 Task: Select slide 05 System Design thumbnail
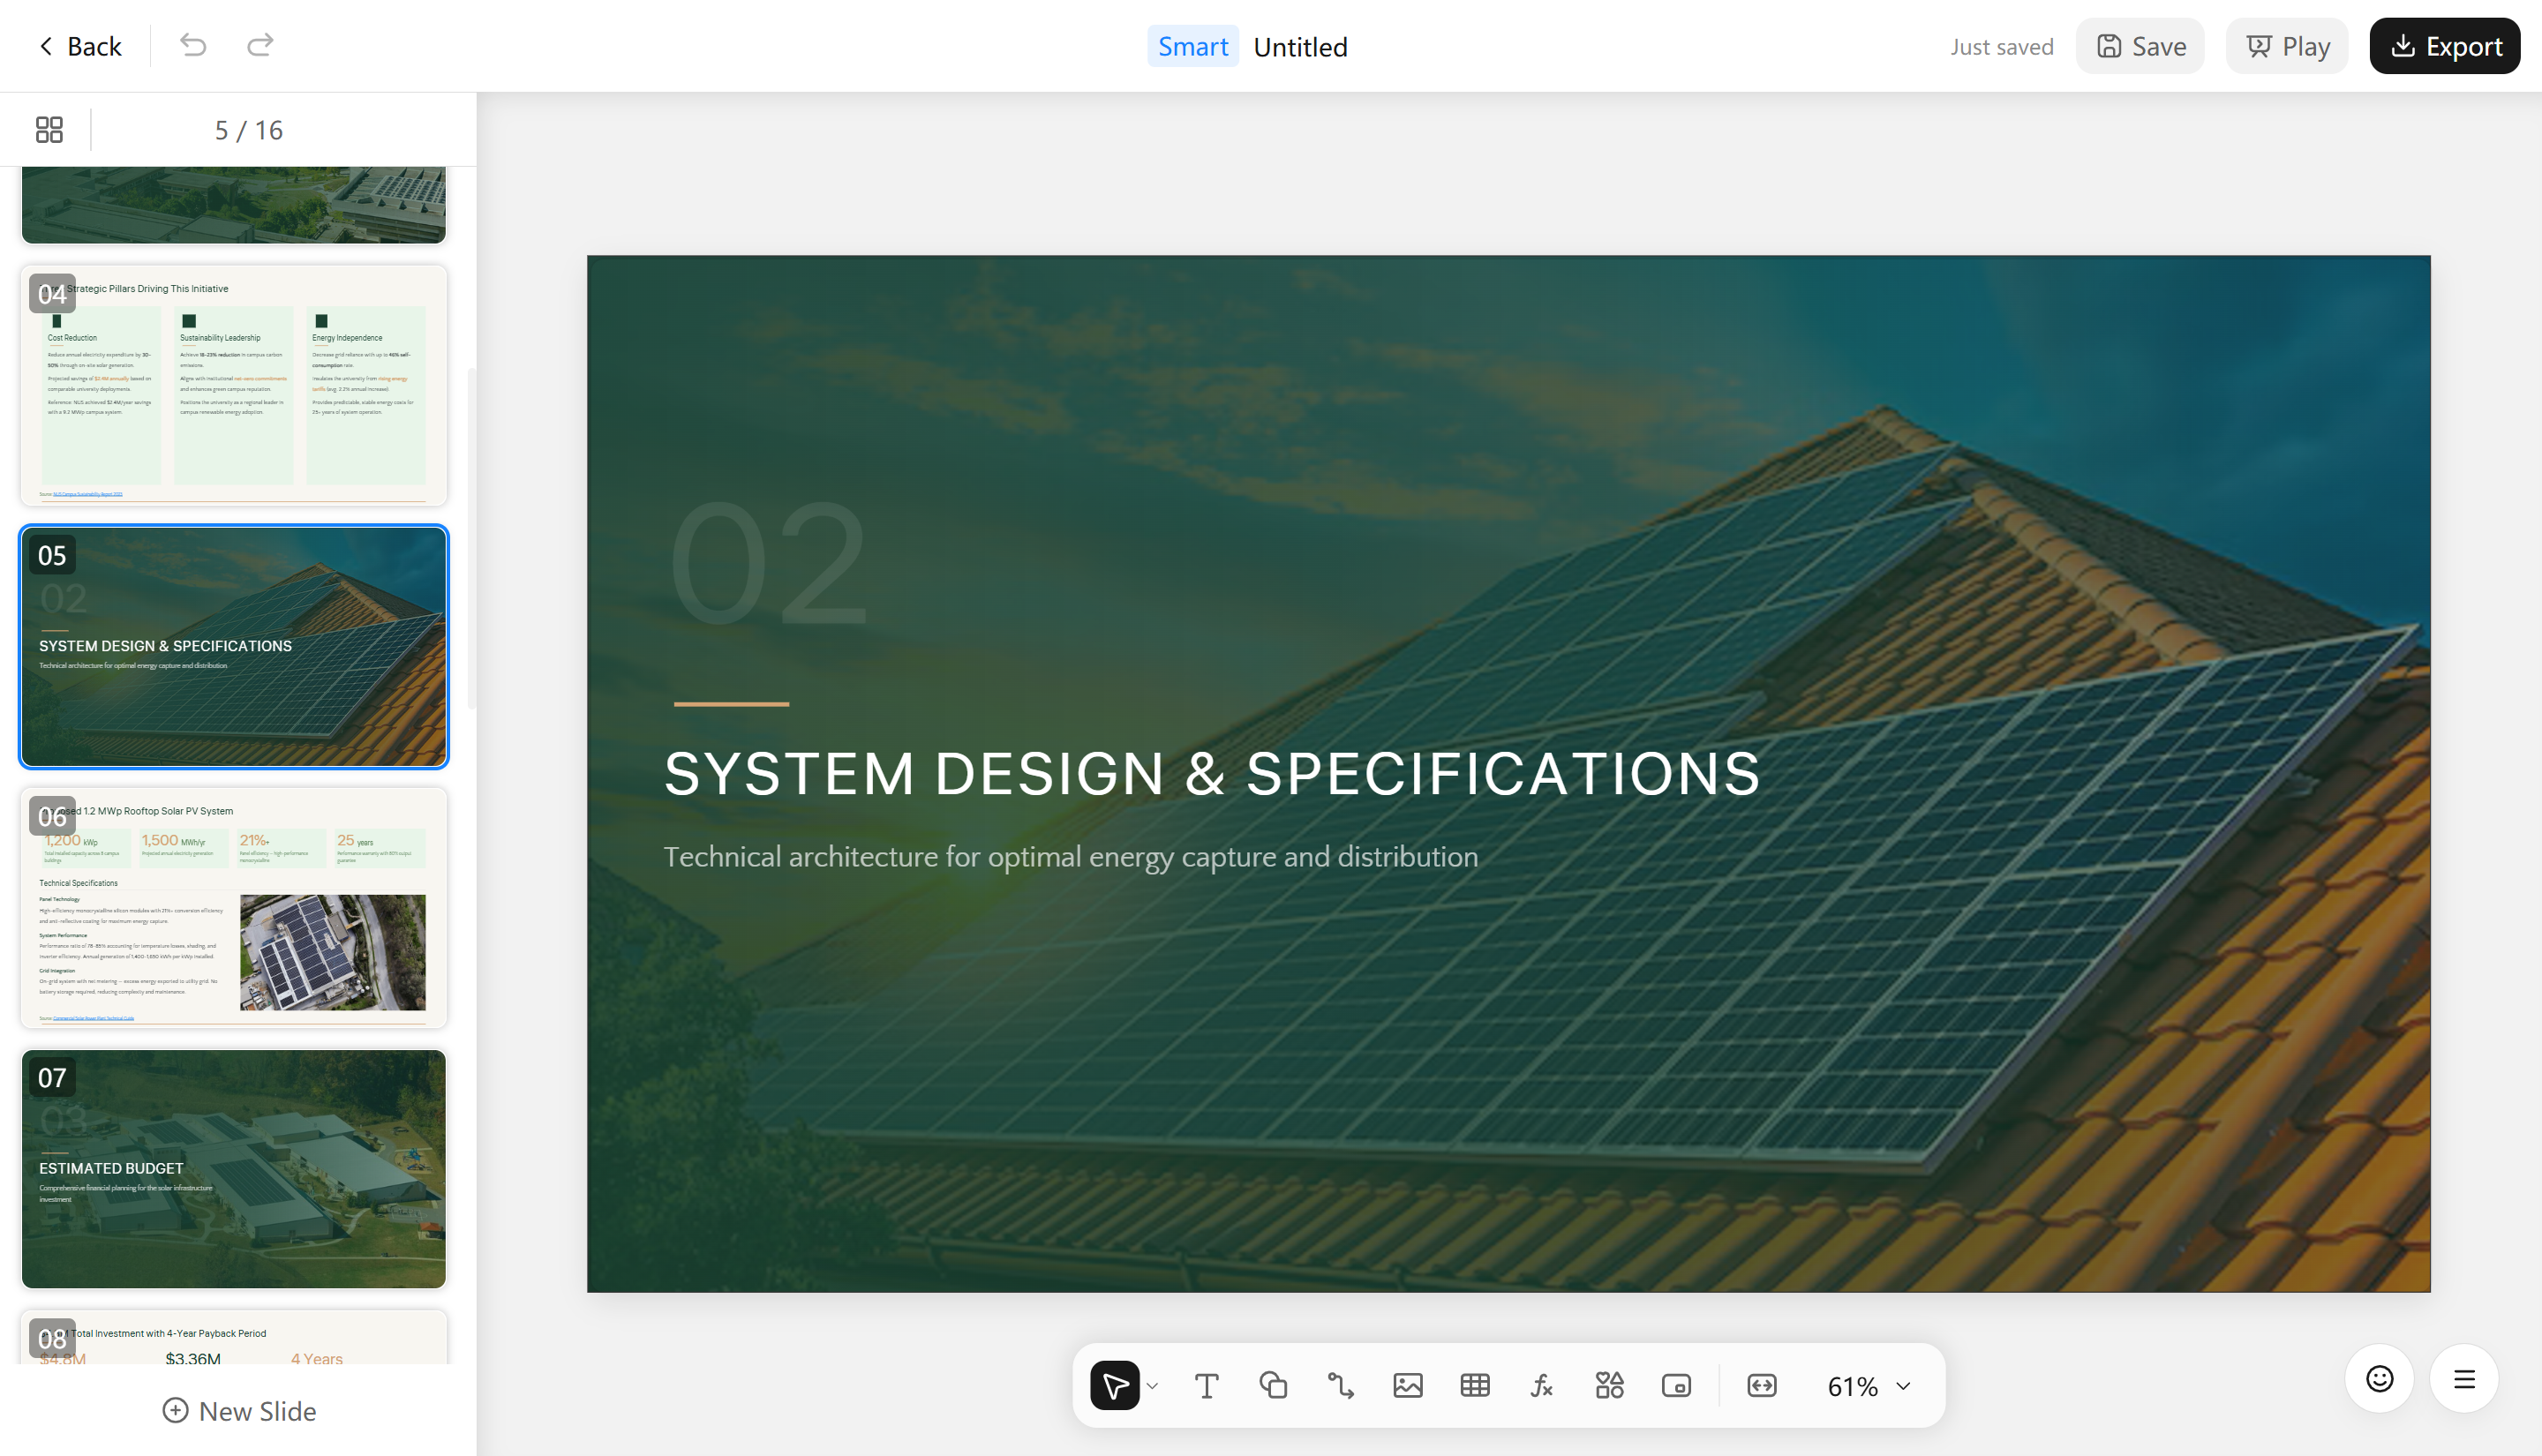[x=234, y=647]
